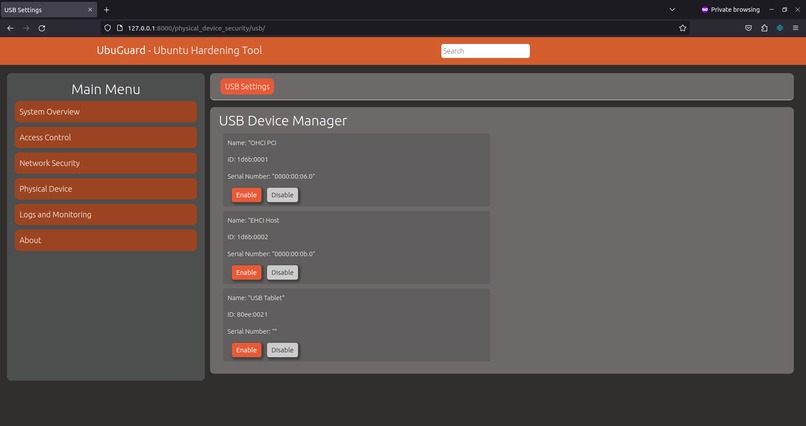Open Physical Device menu item

tap(106, 189)
